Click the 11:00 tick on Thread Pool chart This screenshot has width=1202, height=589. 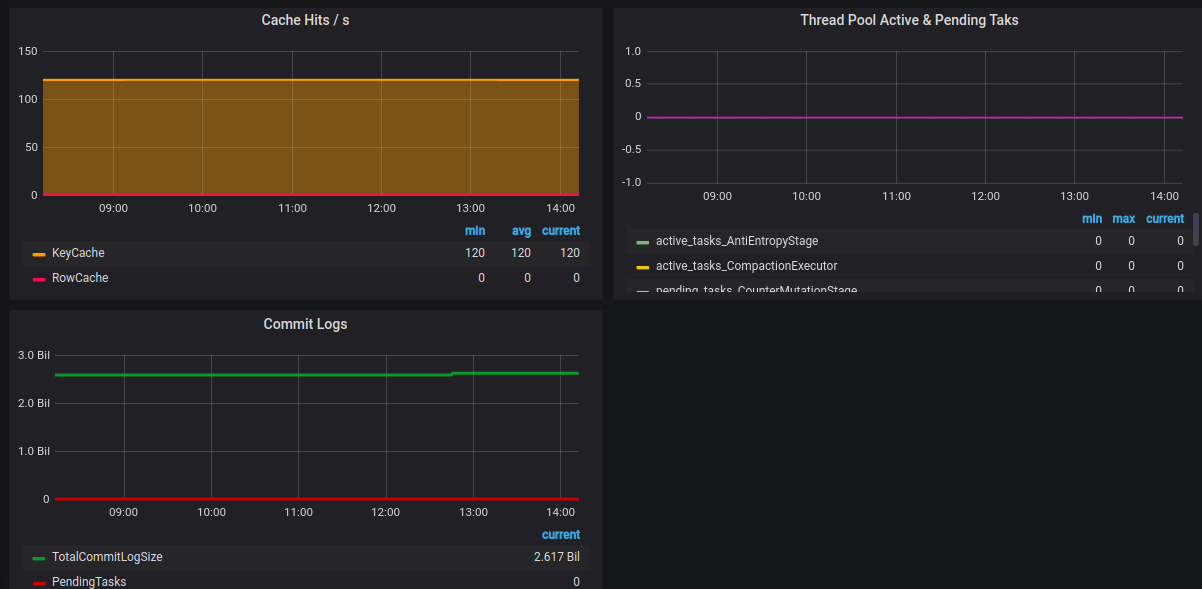pos(896,196)
